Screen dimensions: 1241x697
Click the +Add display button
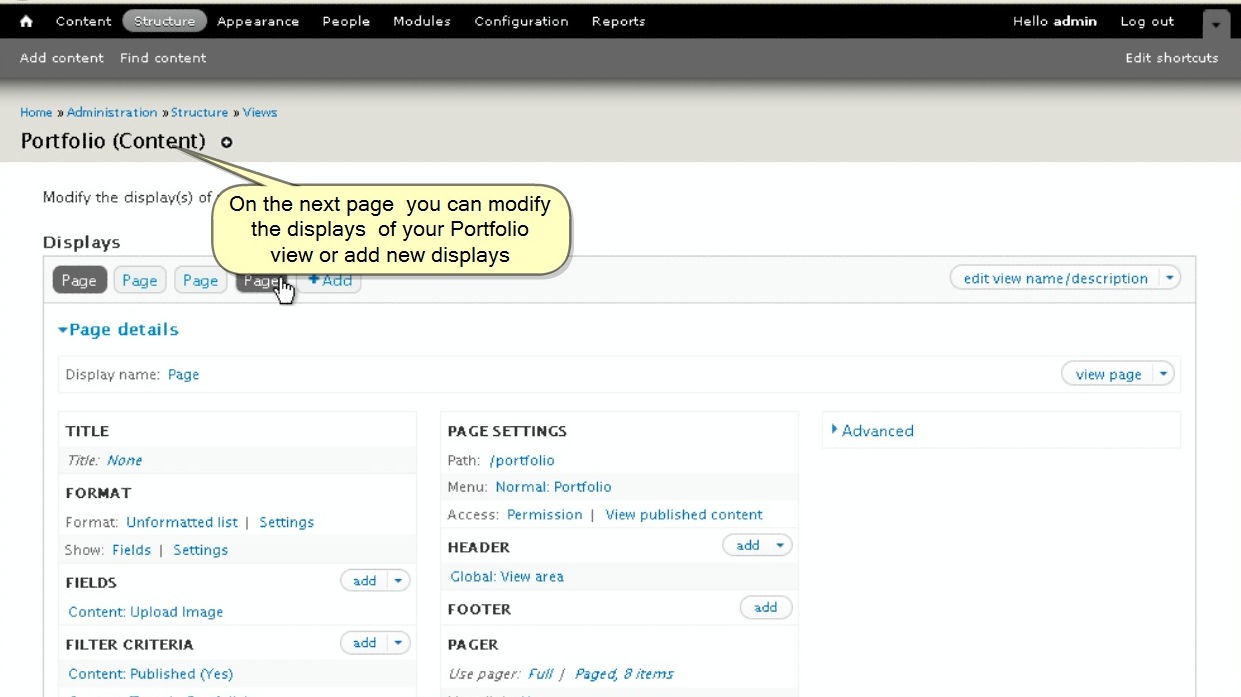point(330,281)
